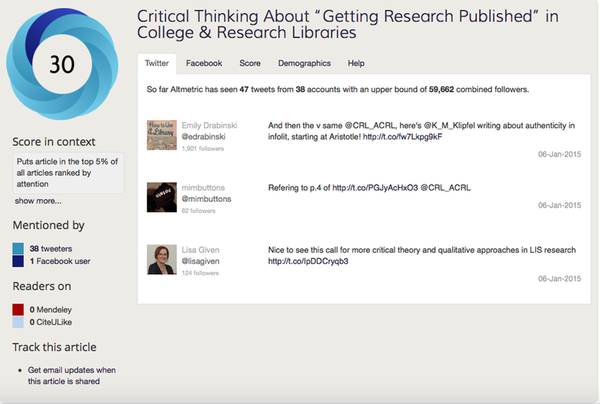Expand 'show more...' under Score in context

(x=37, y=201)
